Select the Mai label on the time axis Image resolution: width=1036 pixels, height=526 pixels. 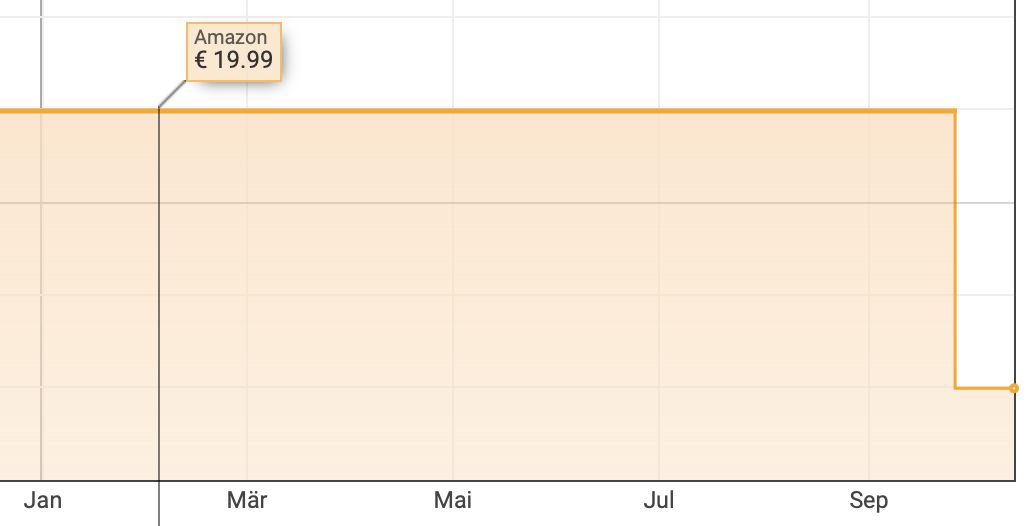pyautogui.click(x=453, y=500)
